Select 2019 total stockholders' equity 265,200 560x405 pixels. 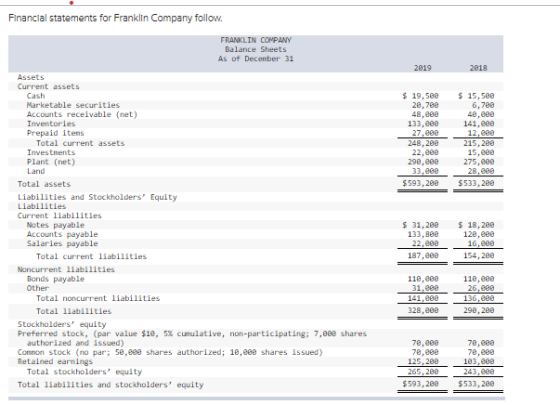pyautogui.click(x=423, y=372)
